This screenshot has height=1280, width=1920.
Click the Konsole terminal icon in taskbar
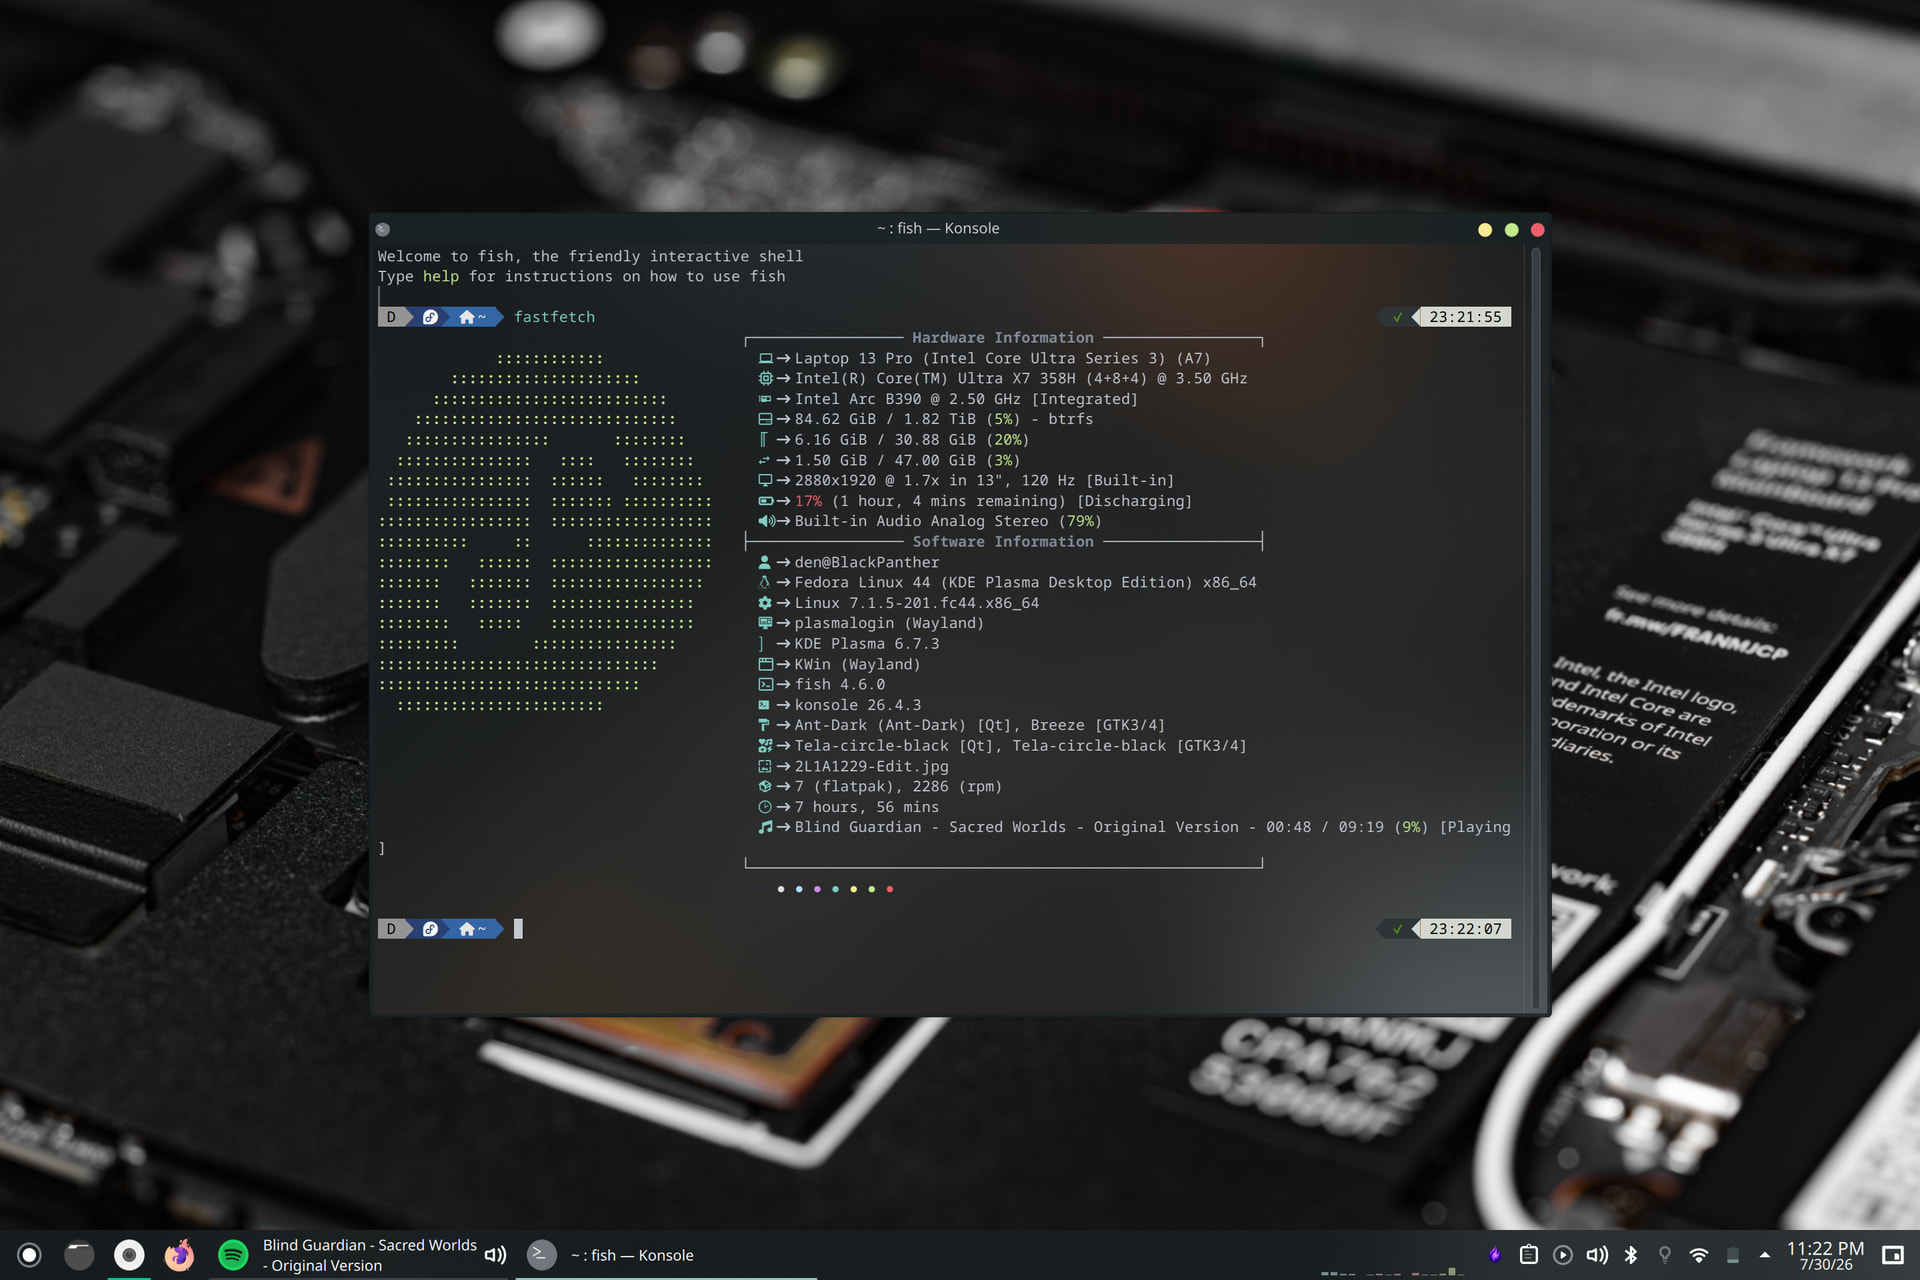[x=541, y=1255]
